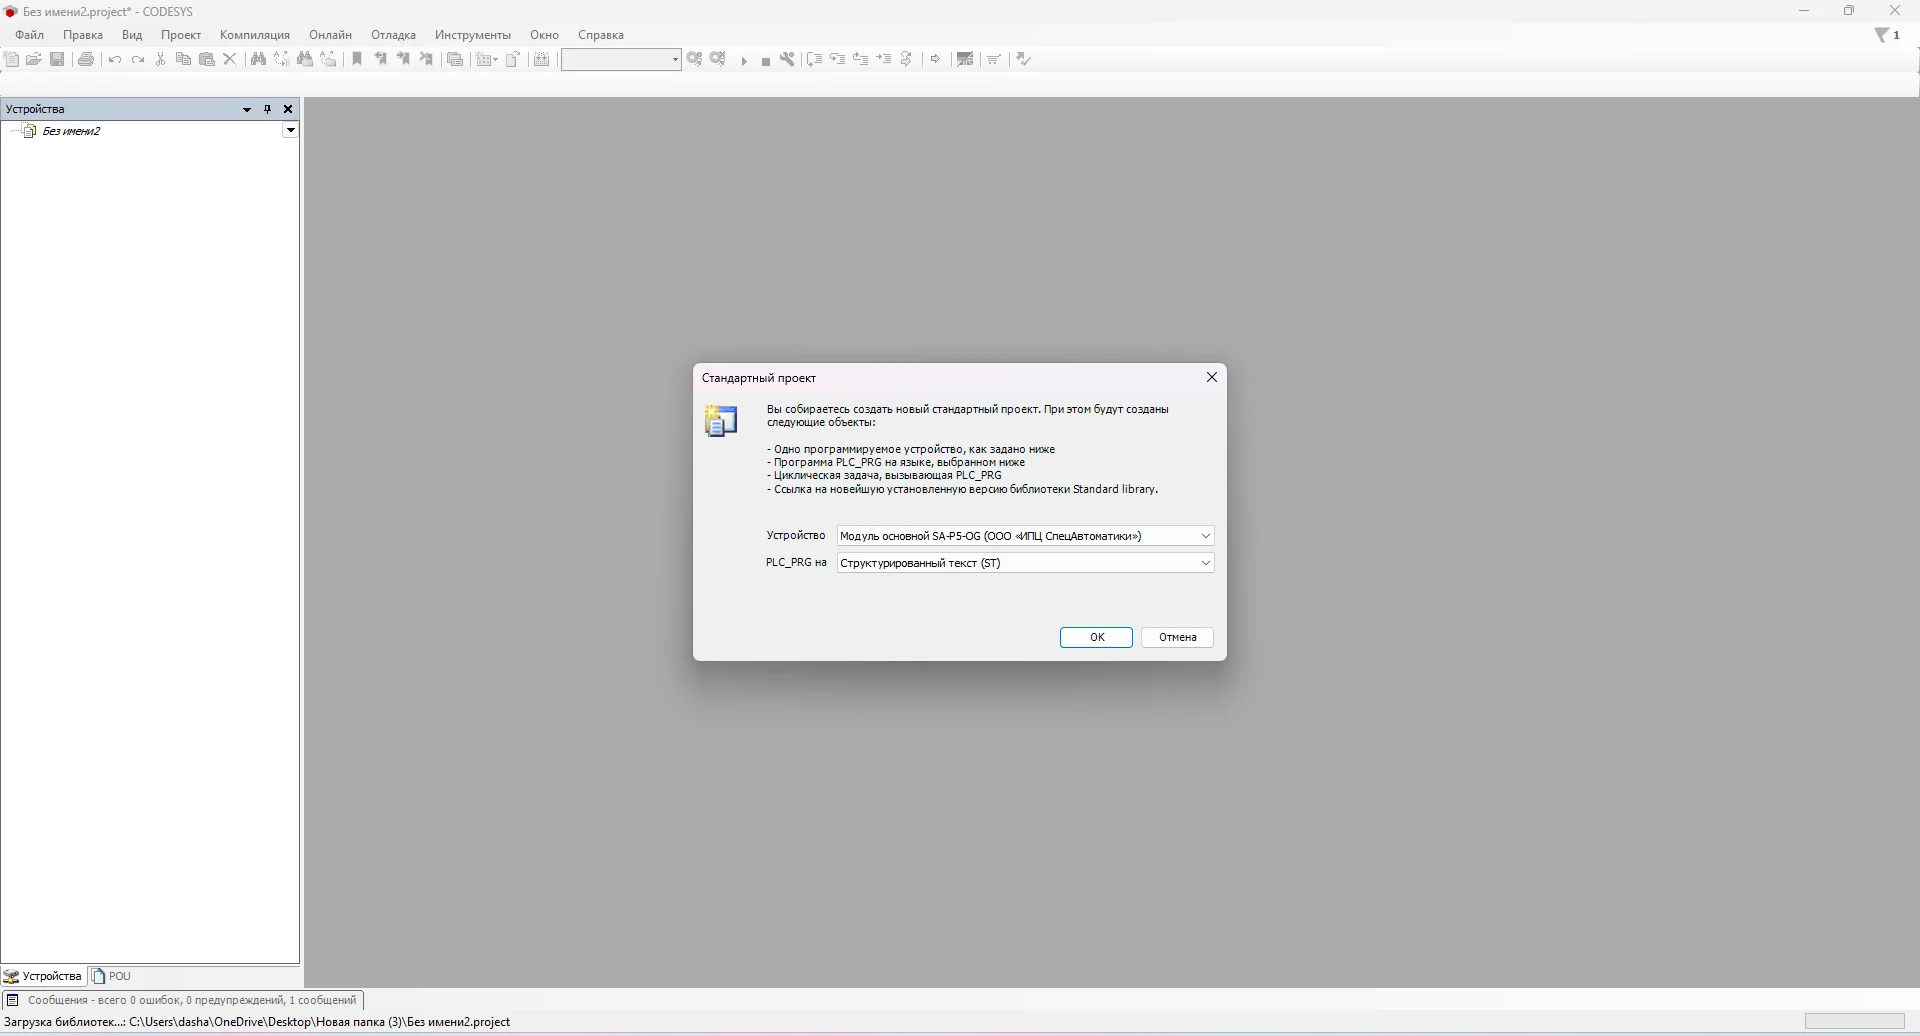1920x1036 pixels.
Task: Click the Run to cursor icon
Action: [x=885, y=60]
